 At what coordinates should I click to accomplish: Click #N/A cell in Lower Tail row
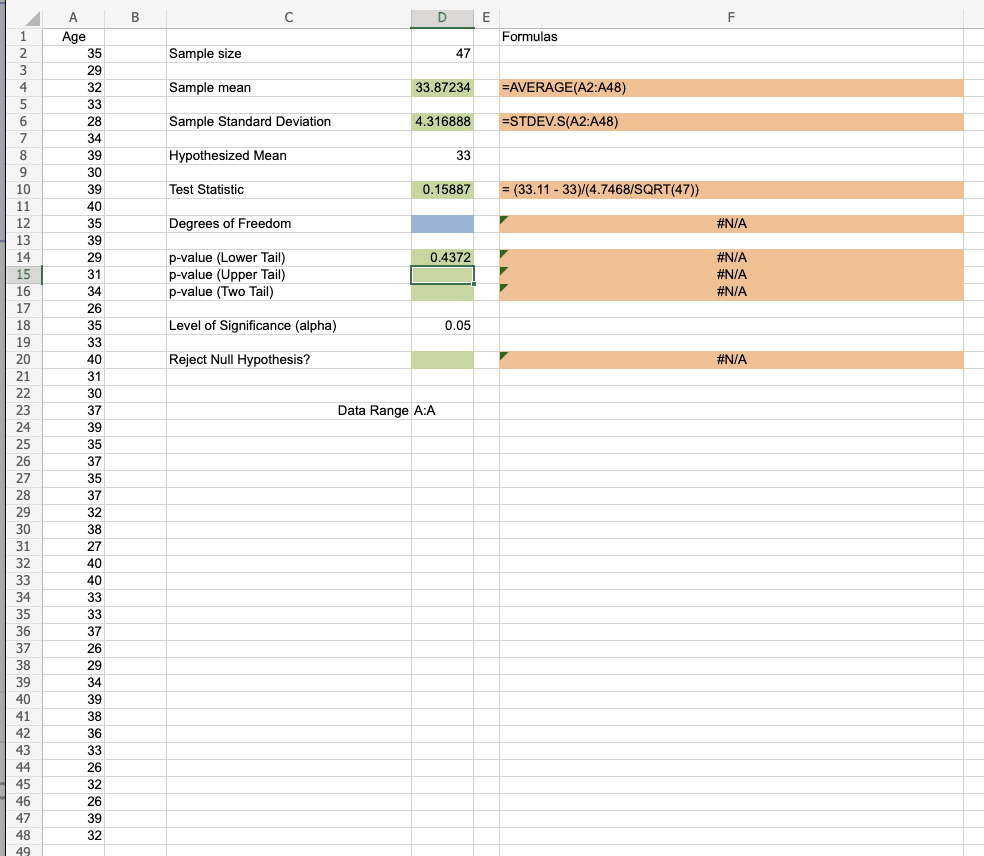coord(731,257)
